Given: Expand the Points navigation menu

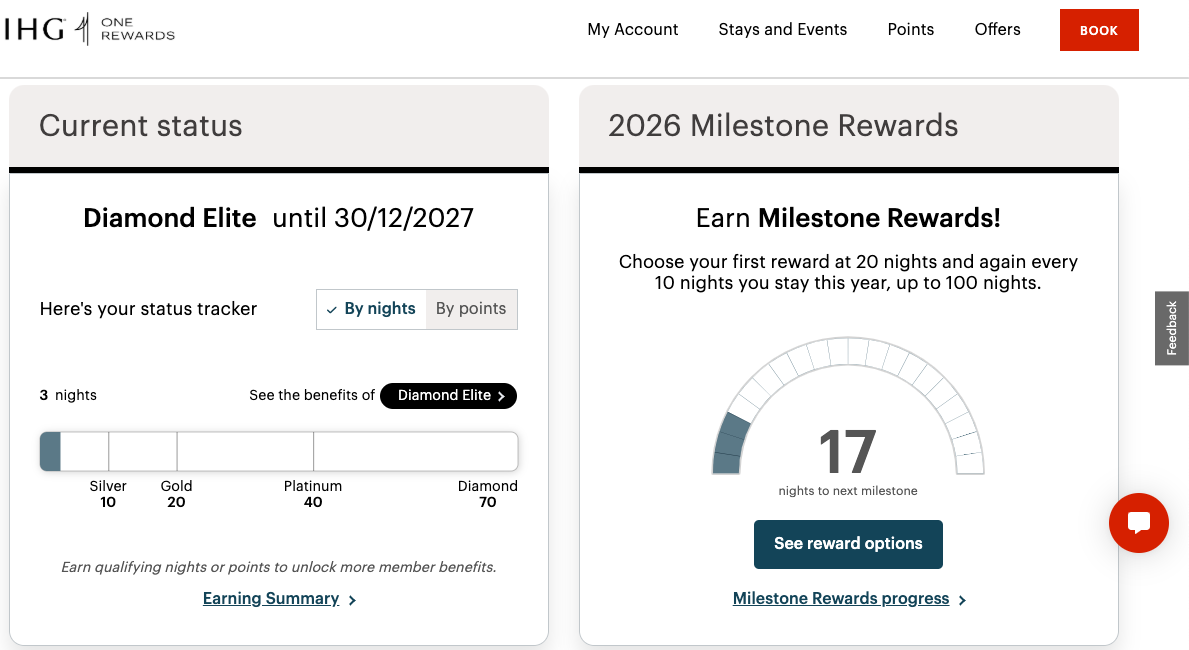Looking at the screenshot, I should (x=910, y=30).
